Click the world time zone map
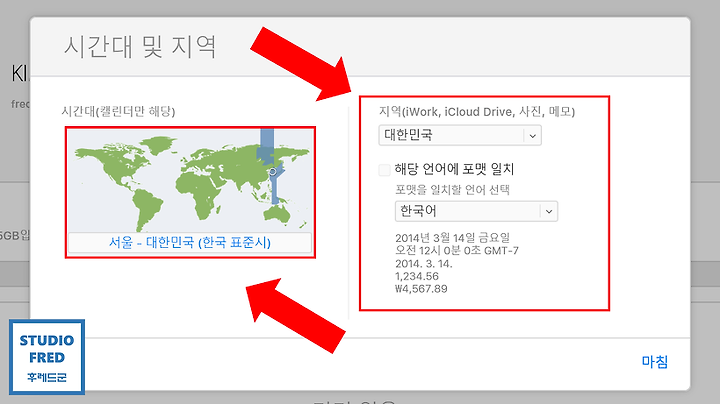 190,180
